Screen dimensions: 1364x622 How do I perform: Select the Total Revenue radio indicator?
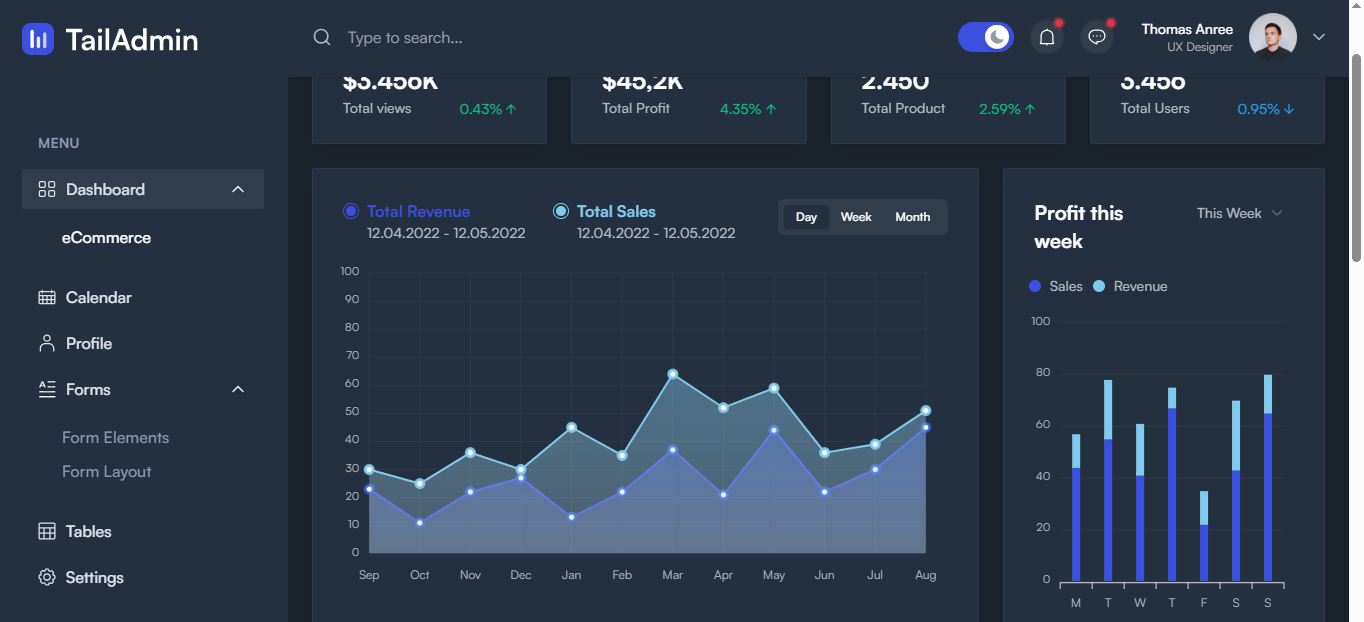point(350,210)
